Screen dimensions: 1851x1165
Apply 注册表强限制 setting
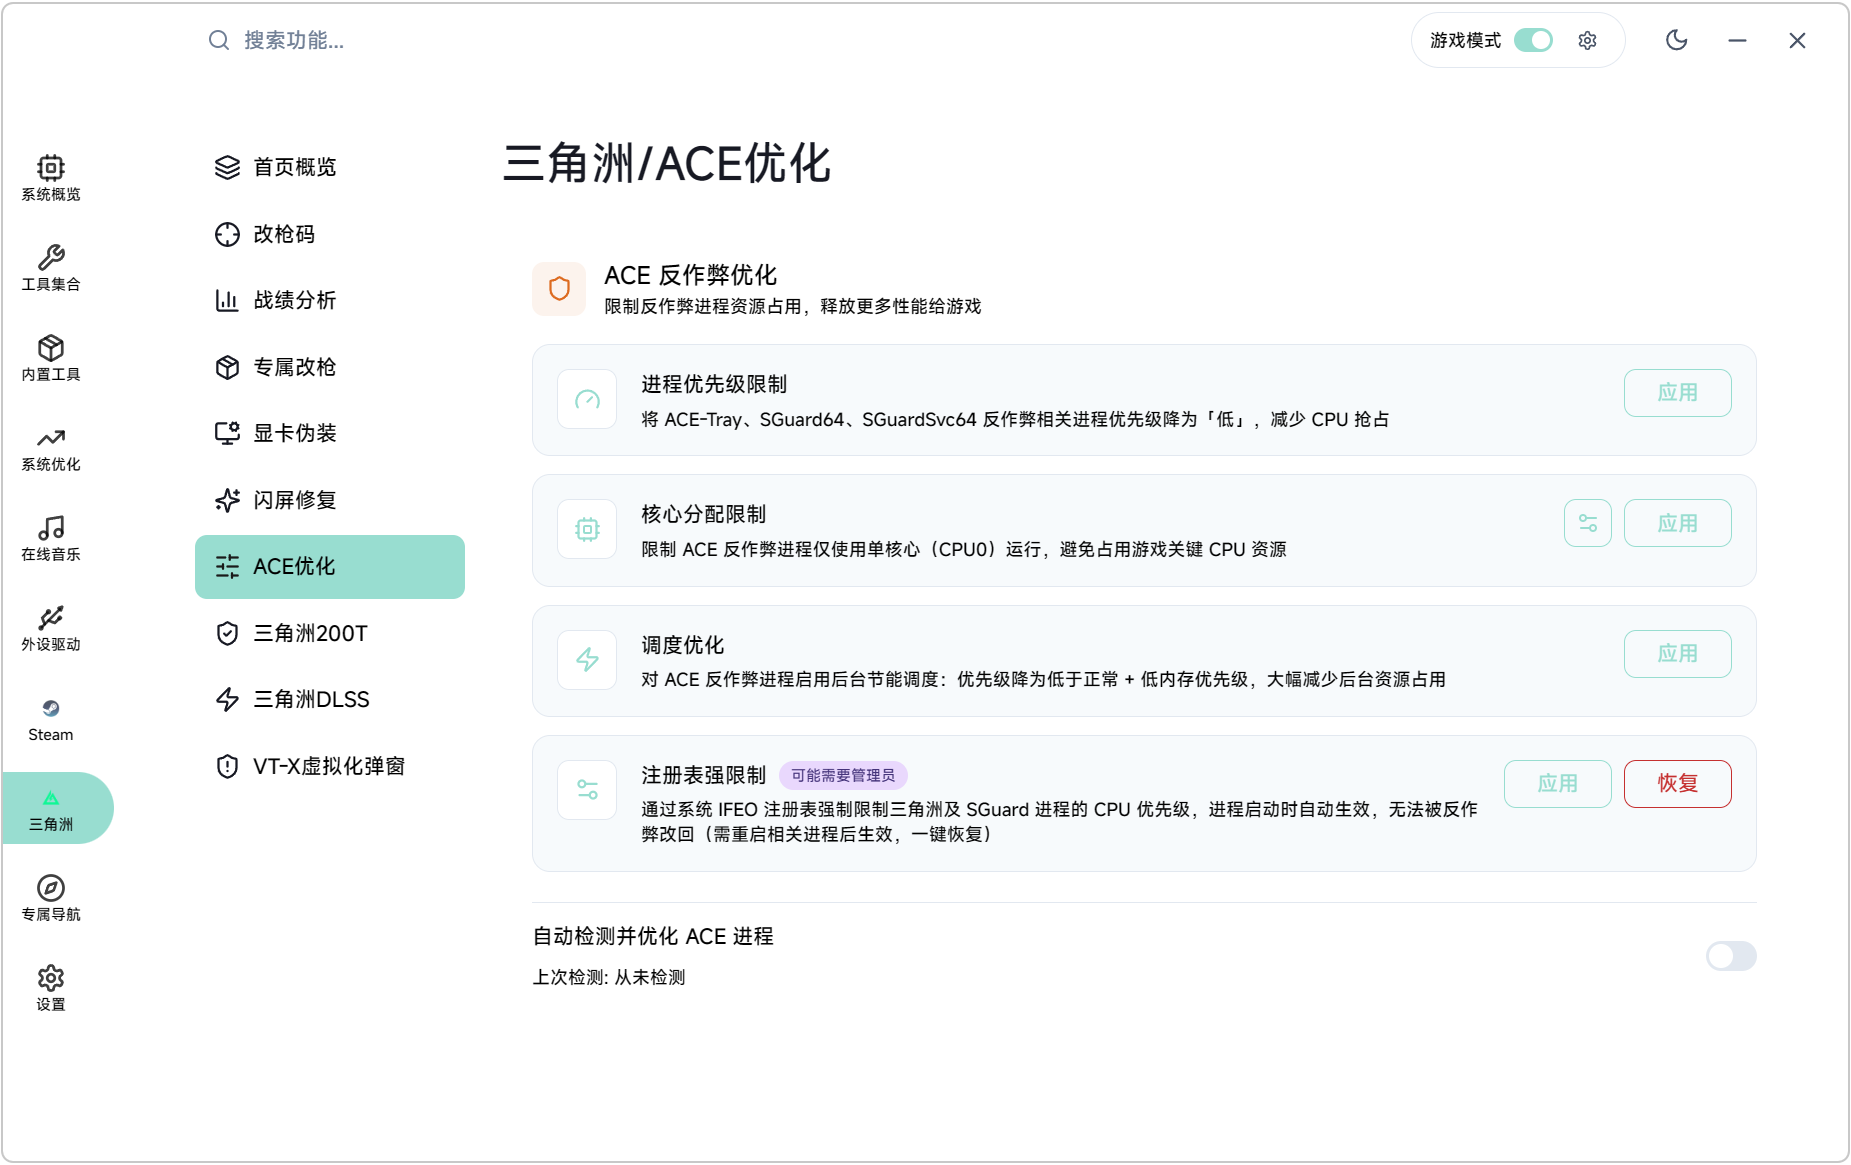1558,784
